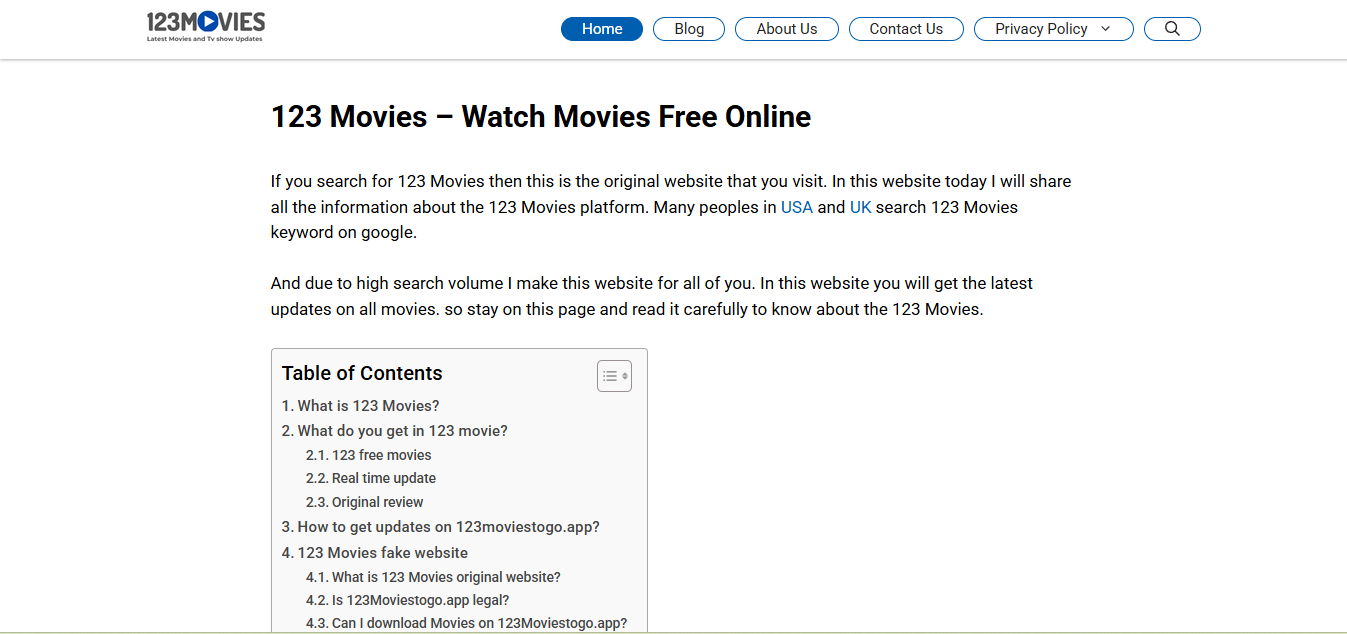This screenshot has width=1347, height=634.
Task: Open the search magnifier button
Action: (x=1172, y=29)
